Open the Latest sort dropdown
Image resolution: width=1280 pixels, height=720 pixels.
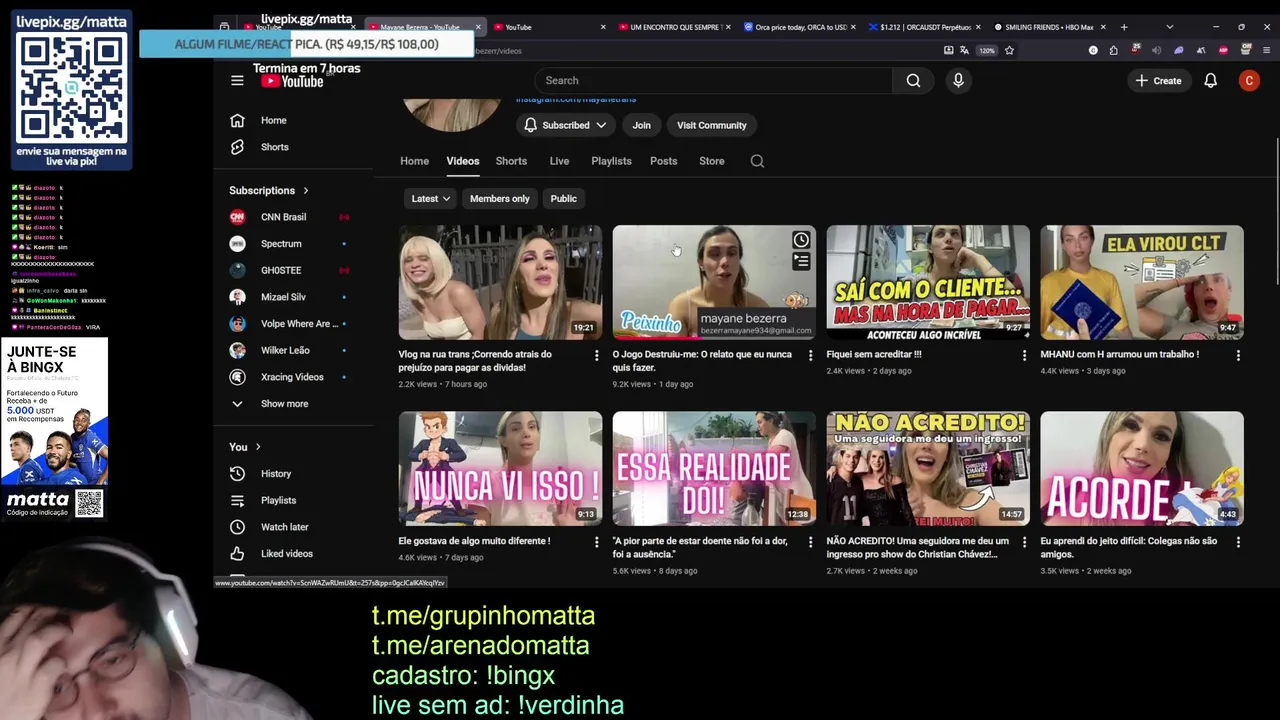(431, 199)
